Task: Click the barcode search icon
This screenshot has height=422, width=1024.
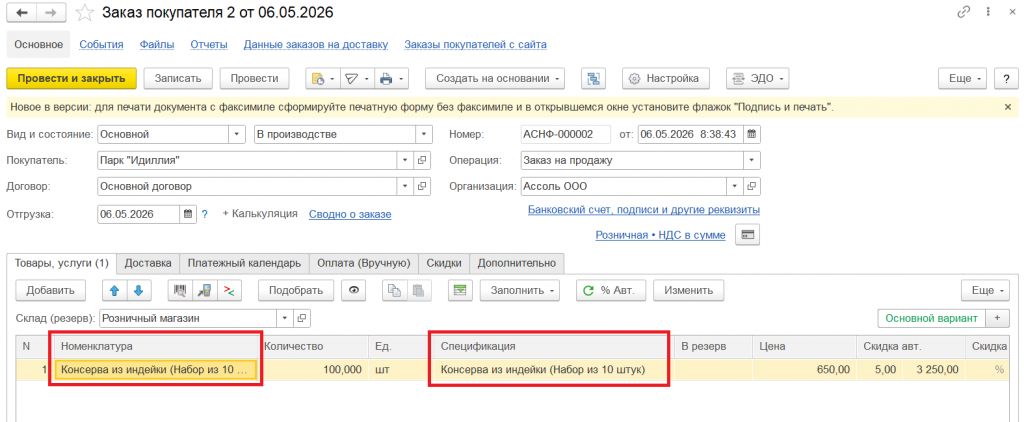Action: [x=180, y=291]
